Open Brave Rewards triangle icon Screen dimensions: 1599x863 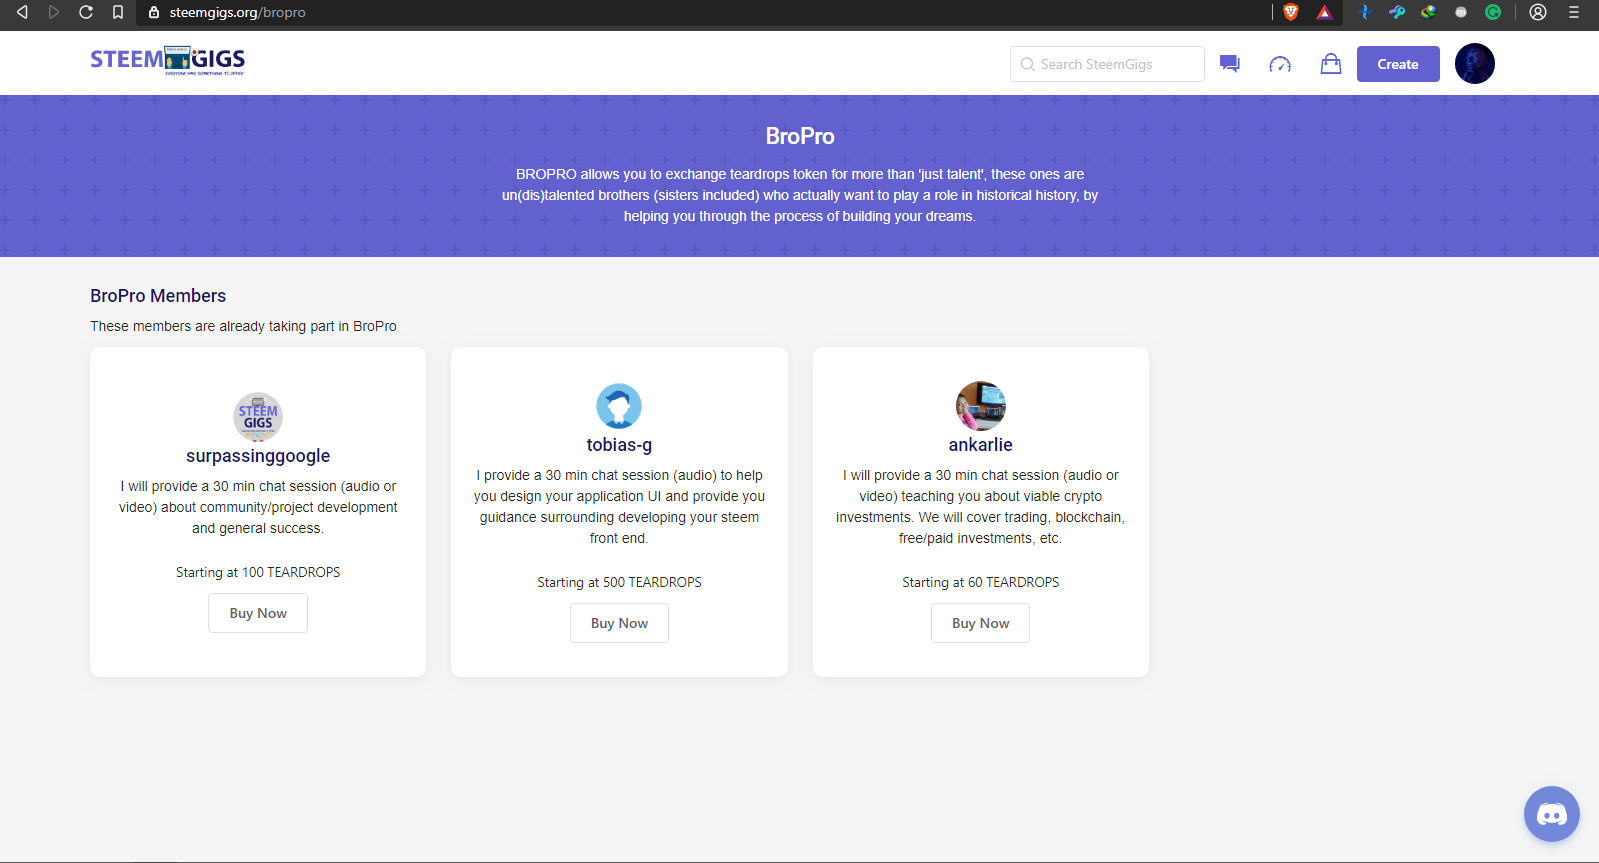tap(1325, 12)
